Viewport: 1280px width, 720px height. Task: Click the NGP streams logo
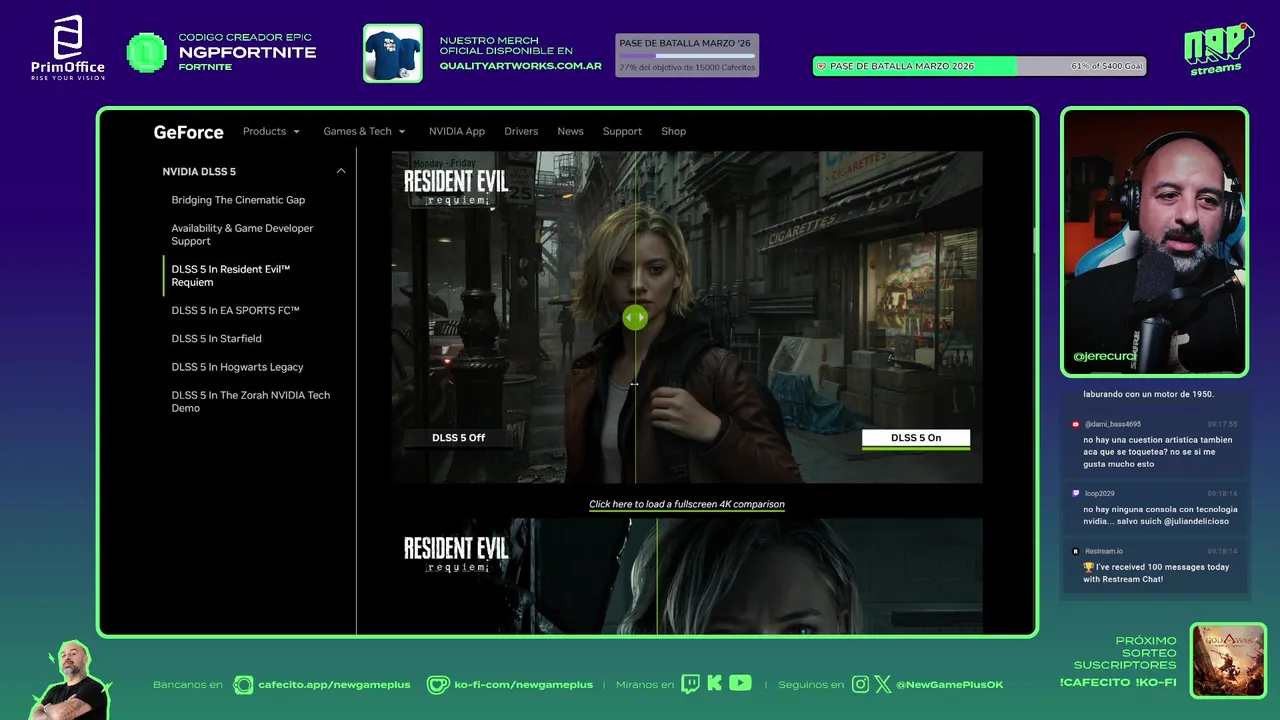click(x=1218, y=49)
